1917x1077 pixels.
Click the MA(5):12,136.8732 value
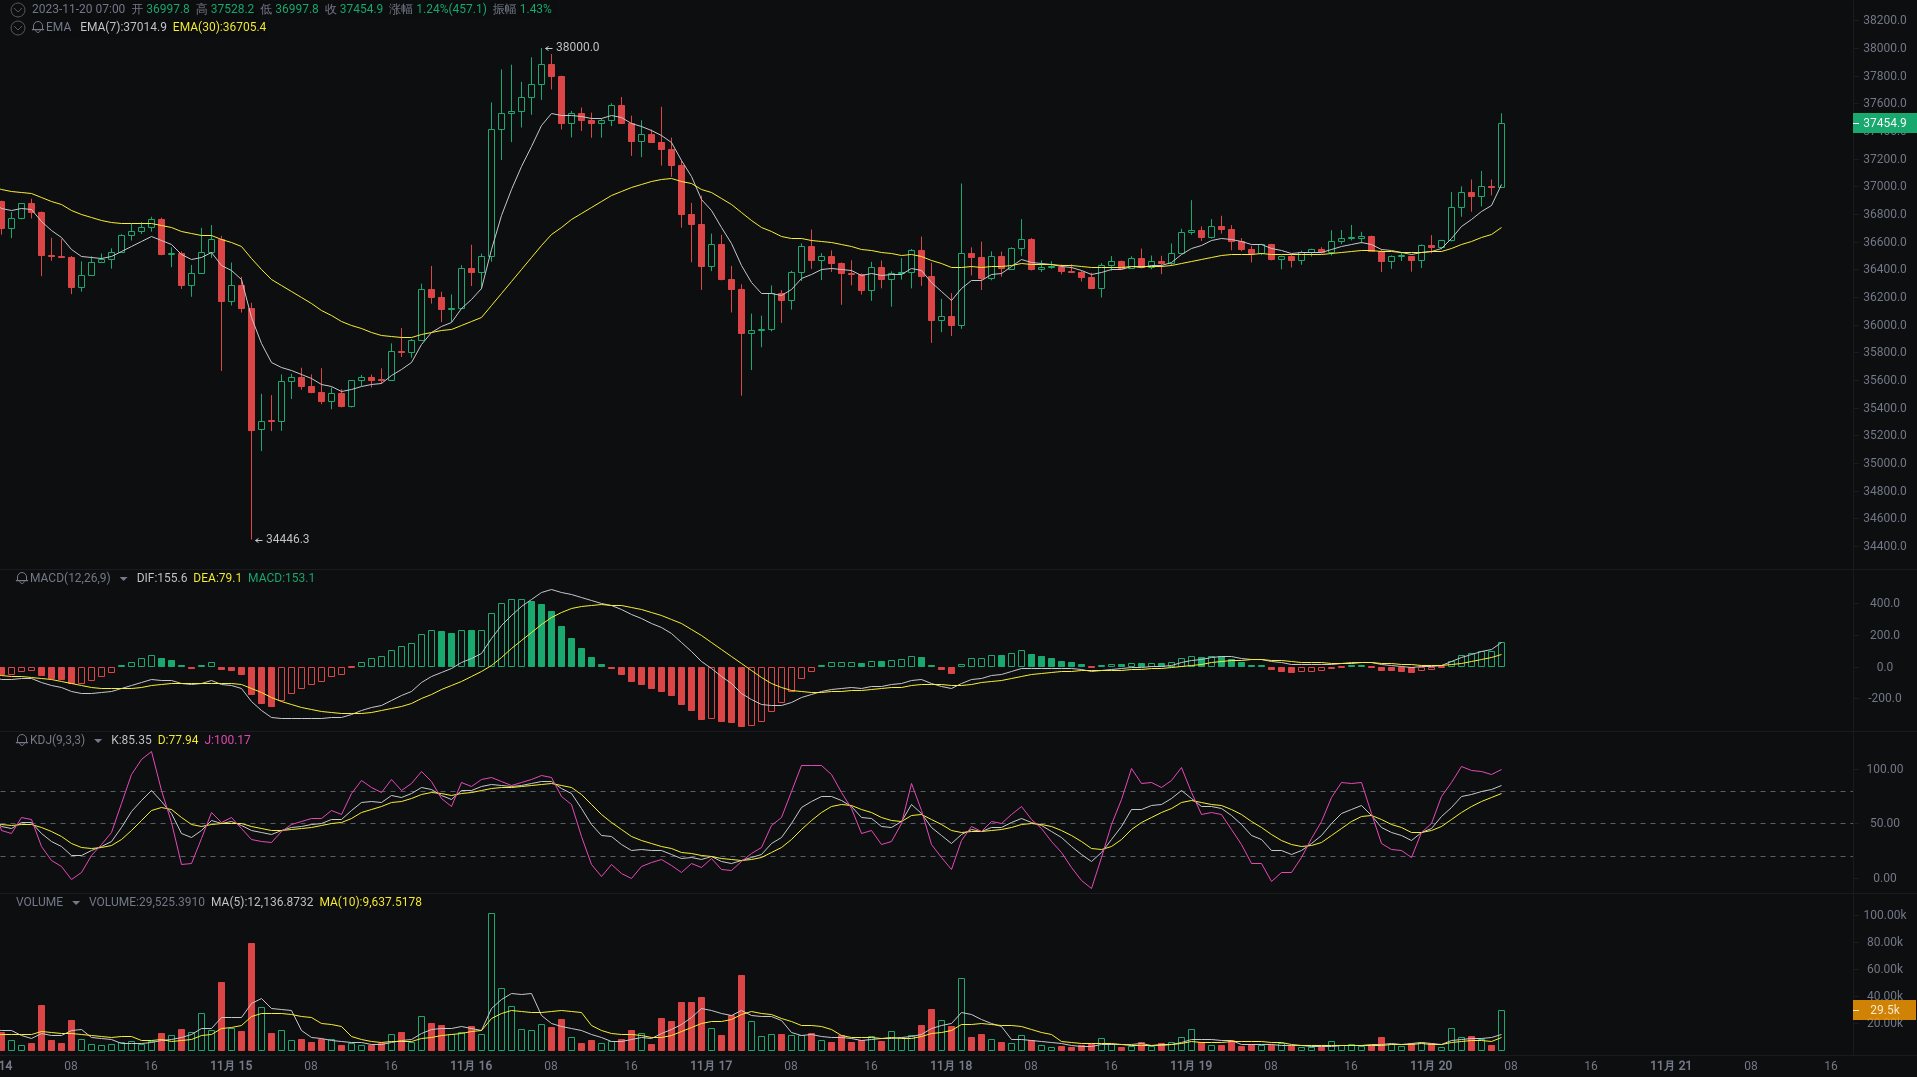pyautogui.click(x=262, y=902)
